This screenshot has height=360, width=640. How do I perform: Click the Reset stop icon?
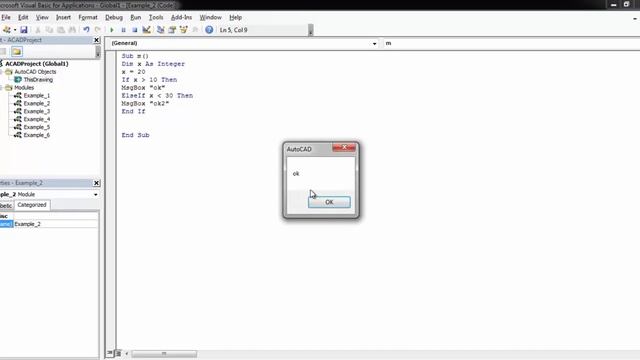click(x=135, y=30)
